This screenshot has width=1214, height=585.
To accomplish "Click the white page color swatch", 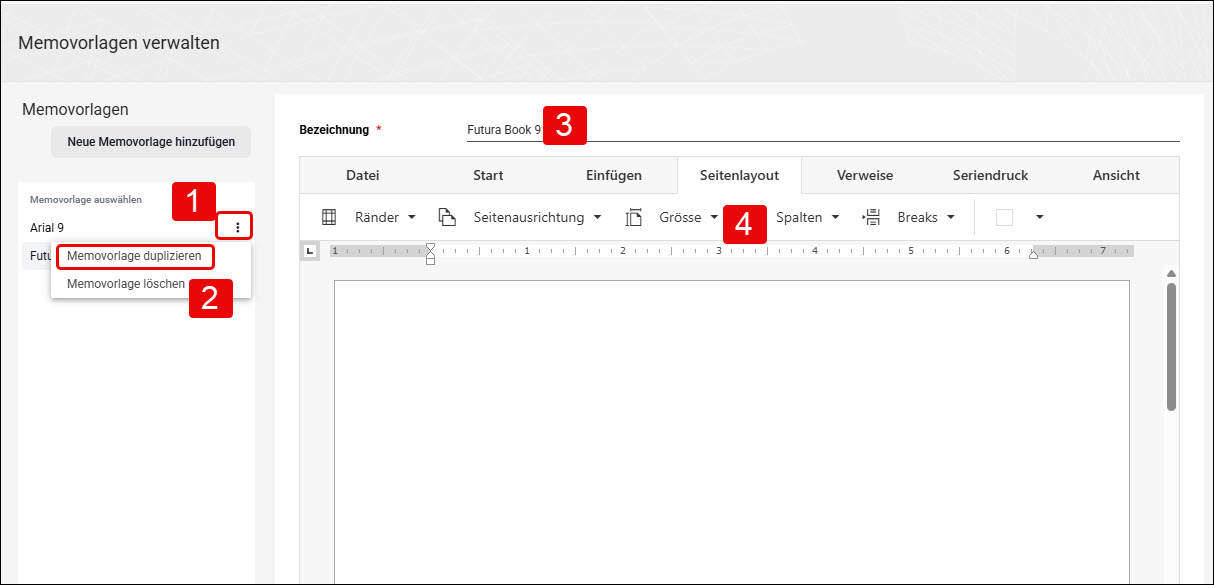I will [1004, 217].
